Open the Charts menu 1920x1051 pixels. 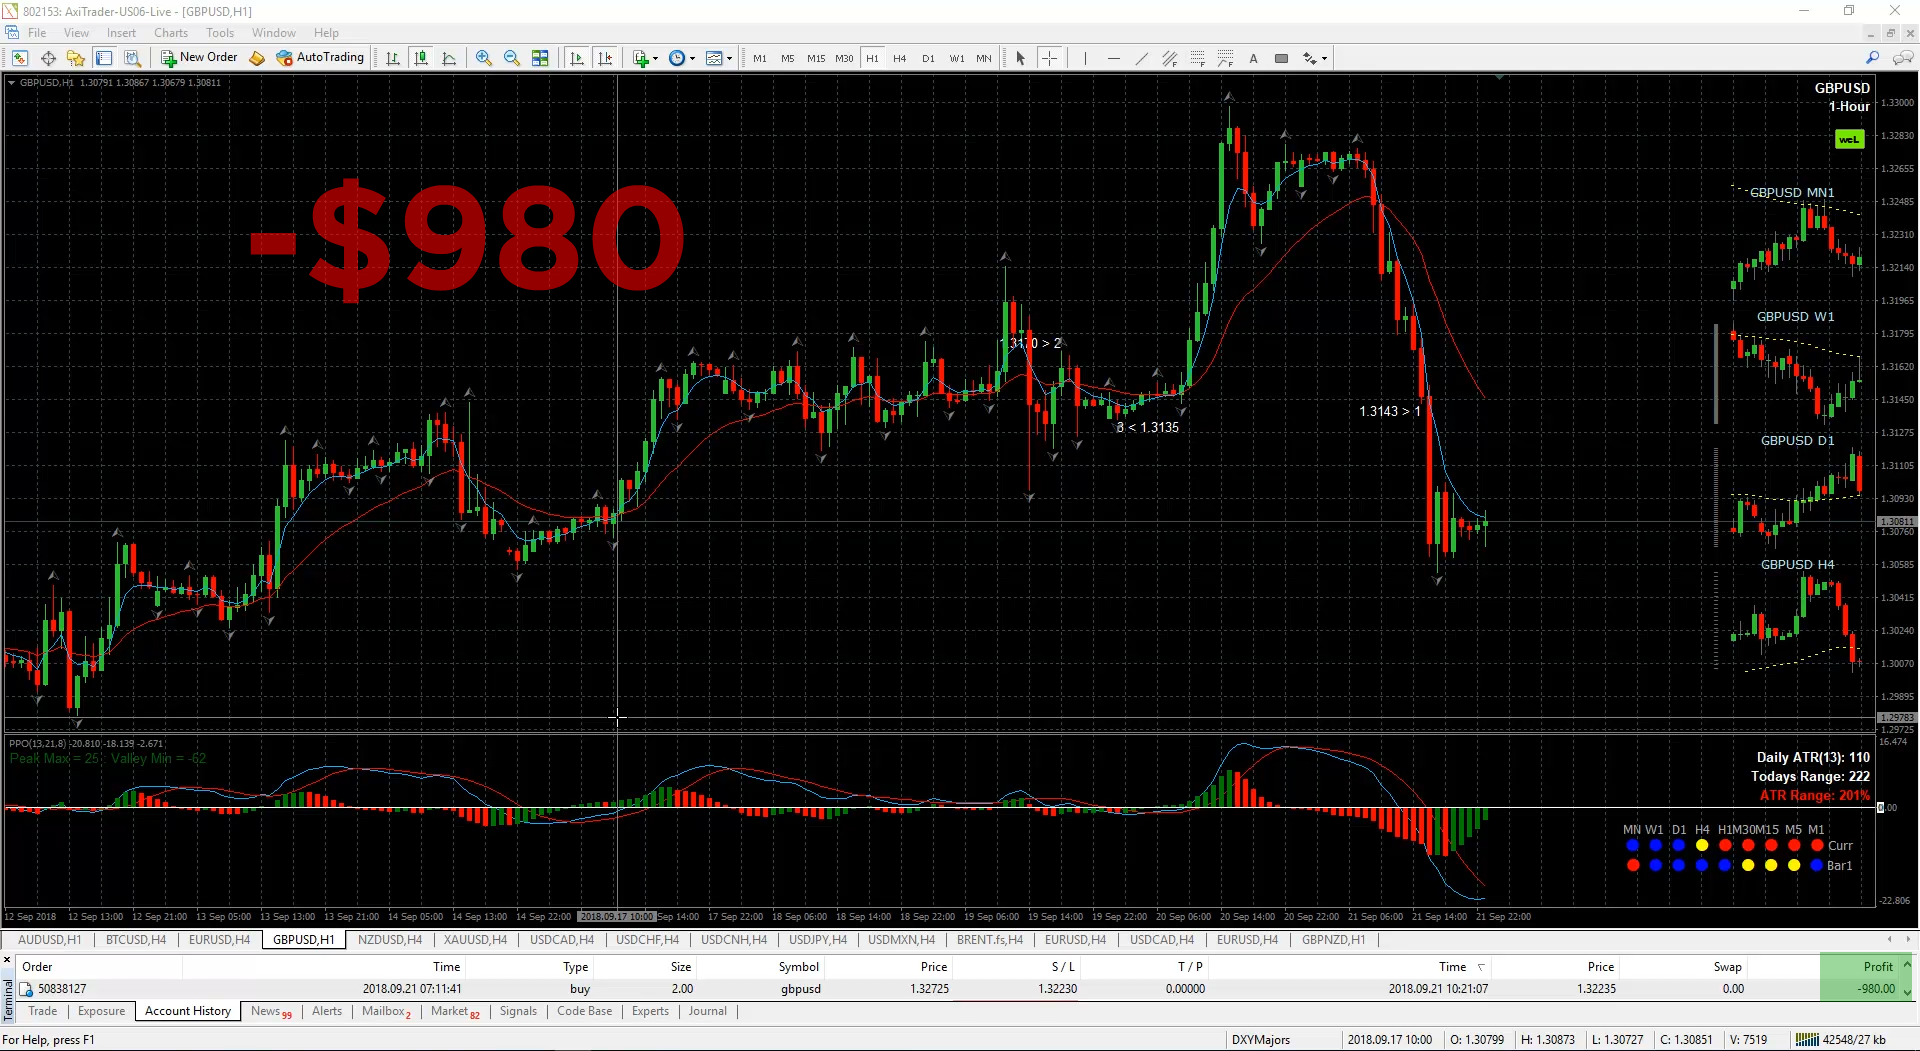[171, 32]
